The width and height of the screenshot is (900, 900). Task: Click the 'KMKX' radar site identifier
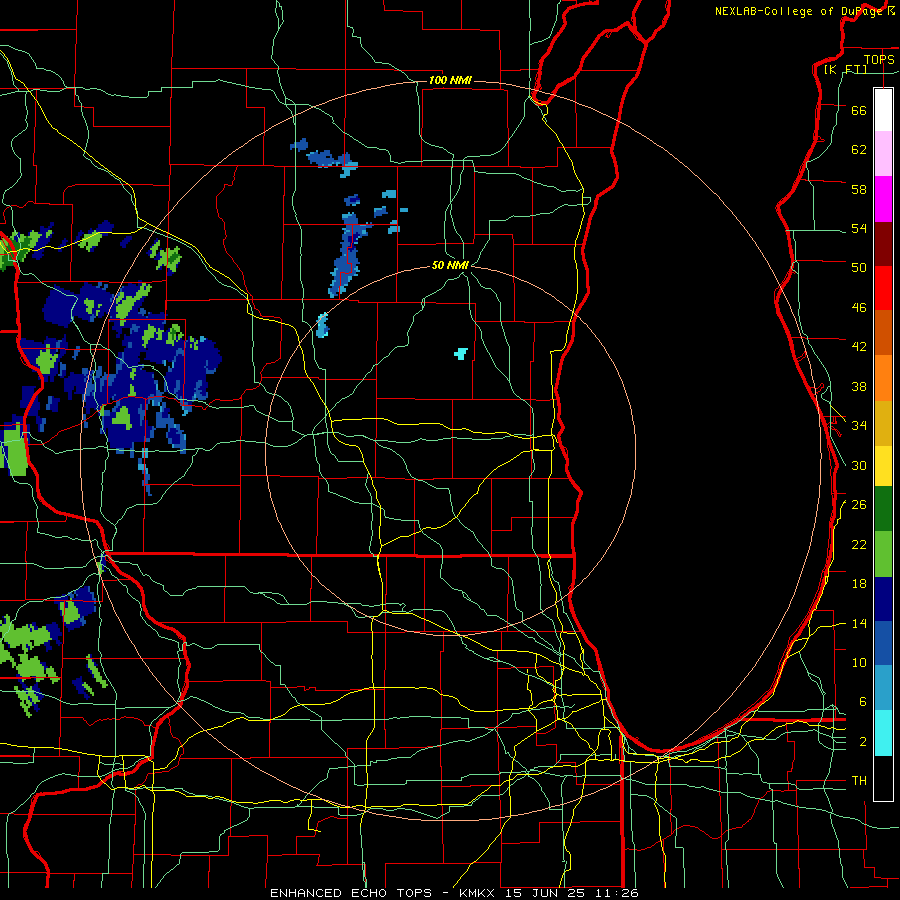tap(479, 893)
